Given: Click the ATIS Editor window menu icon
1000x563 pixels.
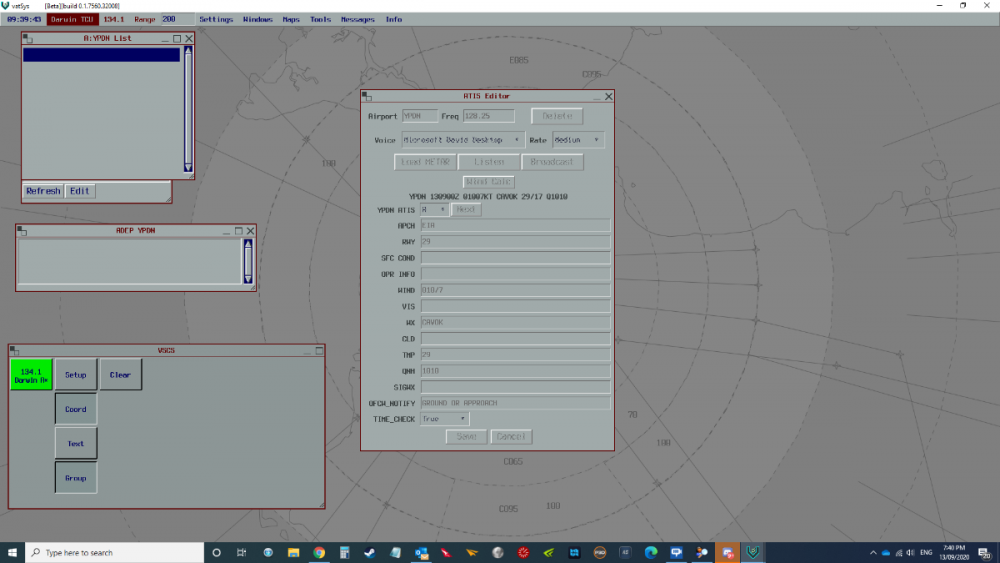Looking at the screenshot, I should (x=367, y=96).
